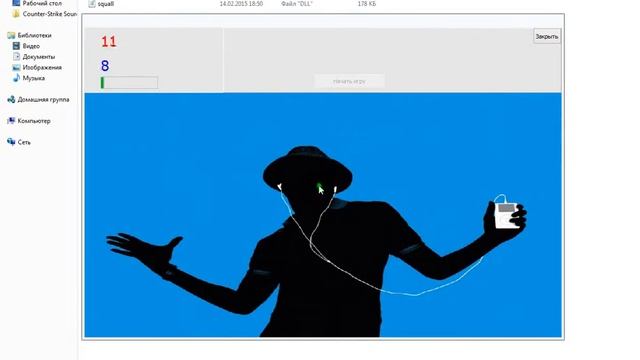
Task: Open Компьютер label in sidebar
Action: (34, 121)
